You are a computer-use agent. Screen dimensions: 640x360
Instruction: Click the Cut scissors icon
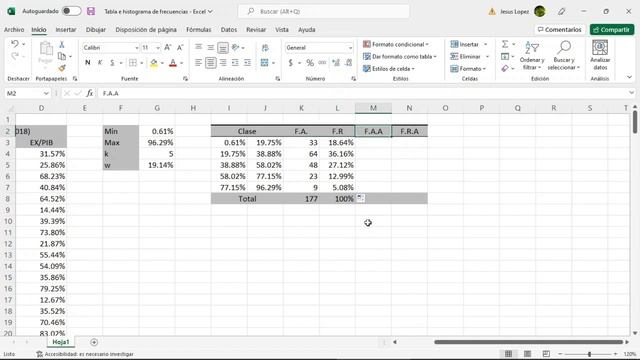click(x=62, y=44)
